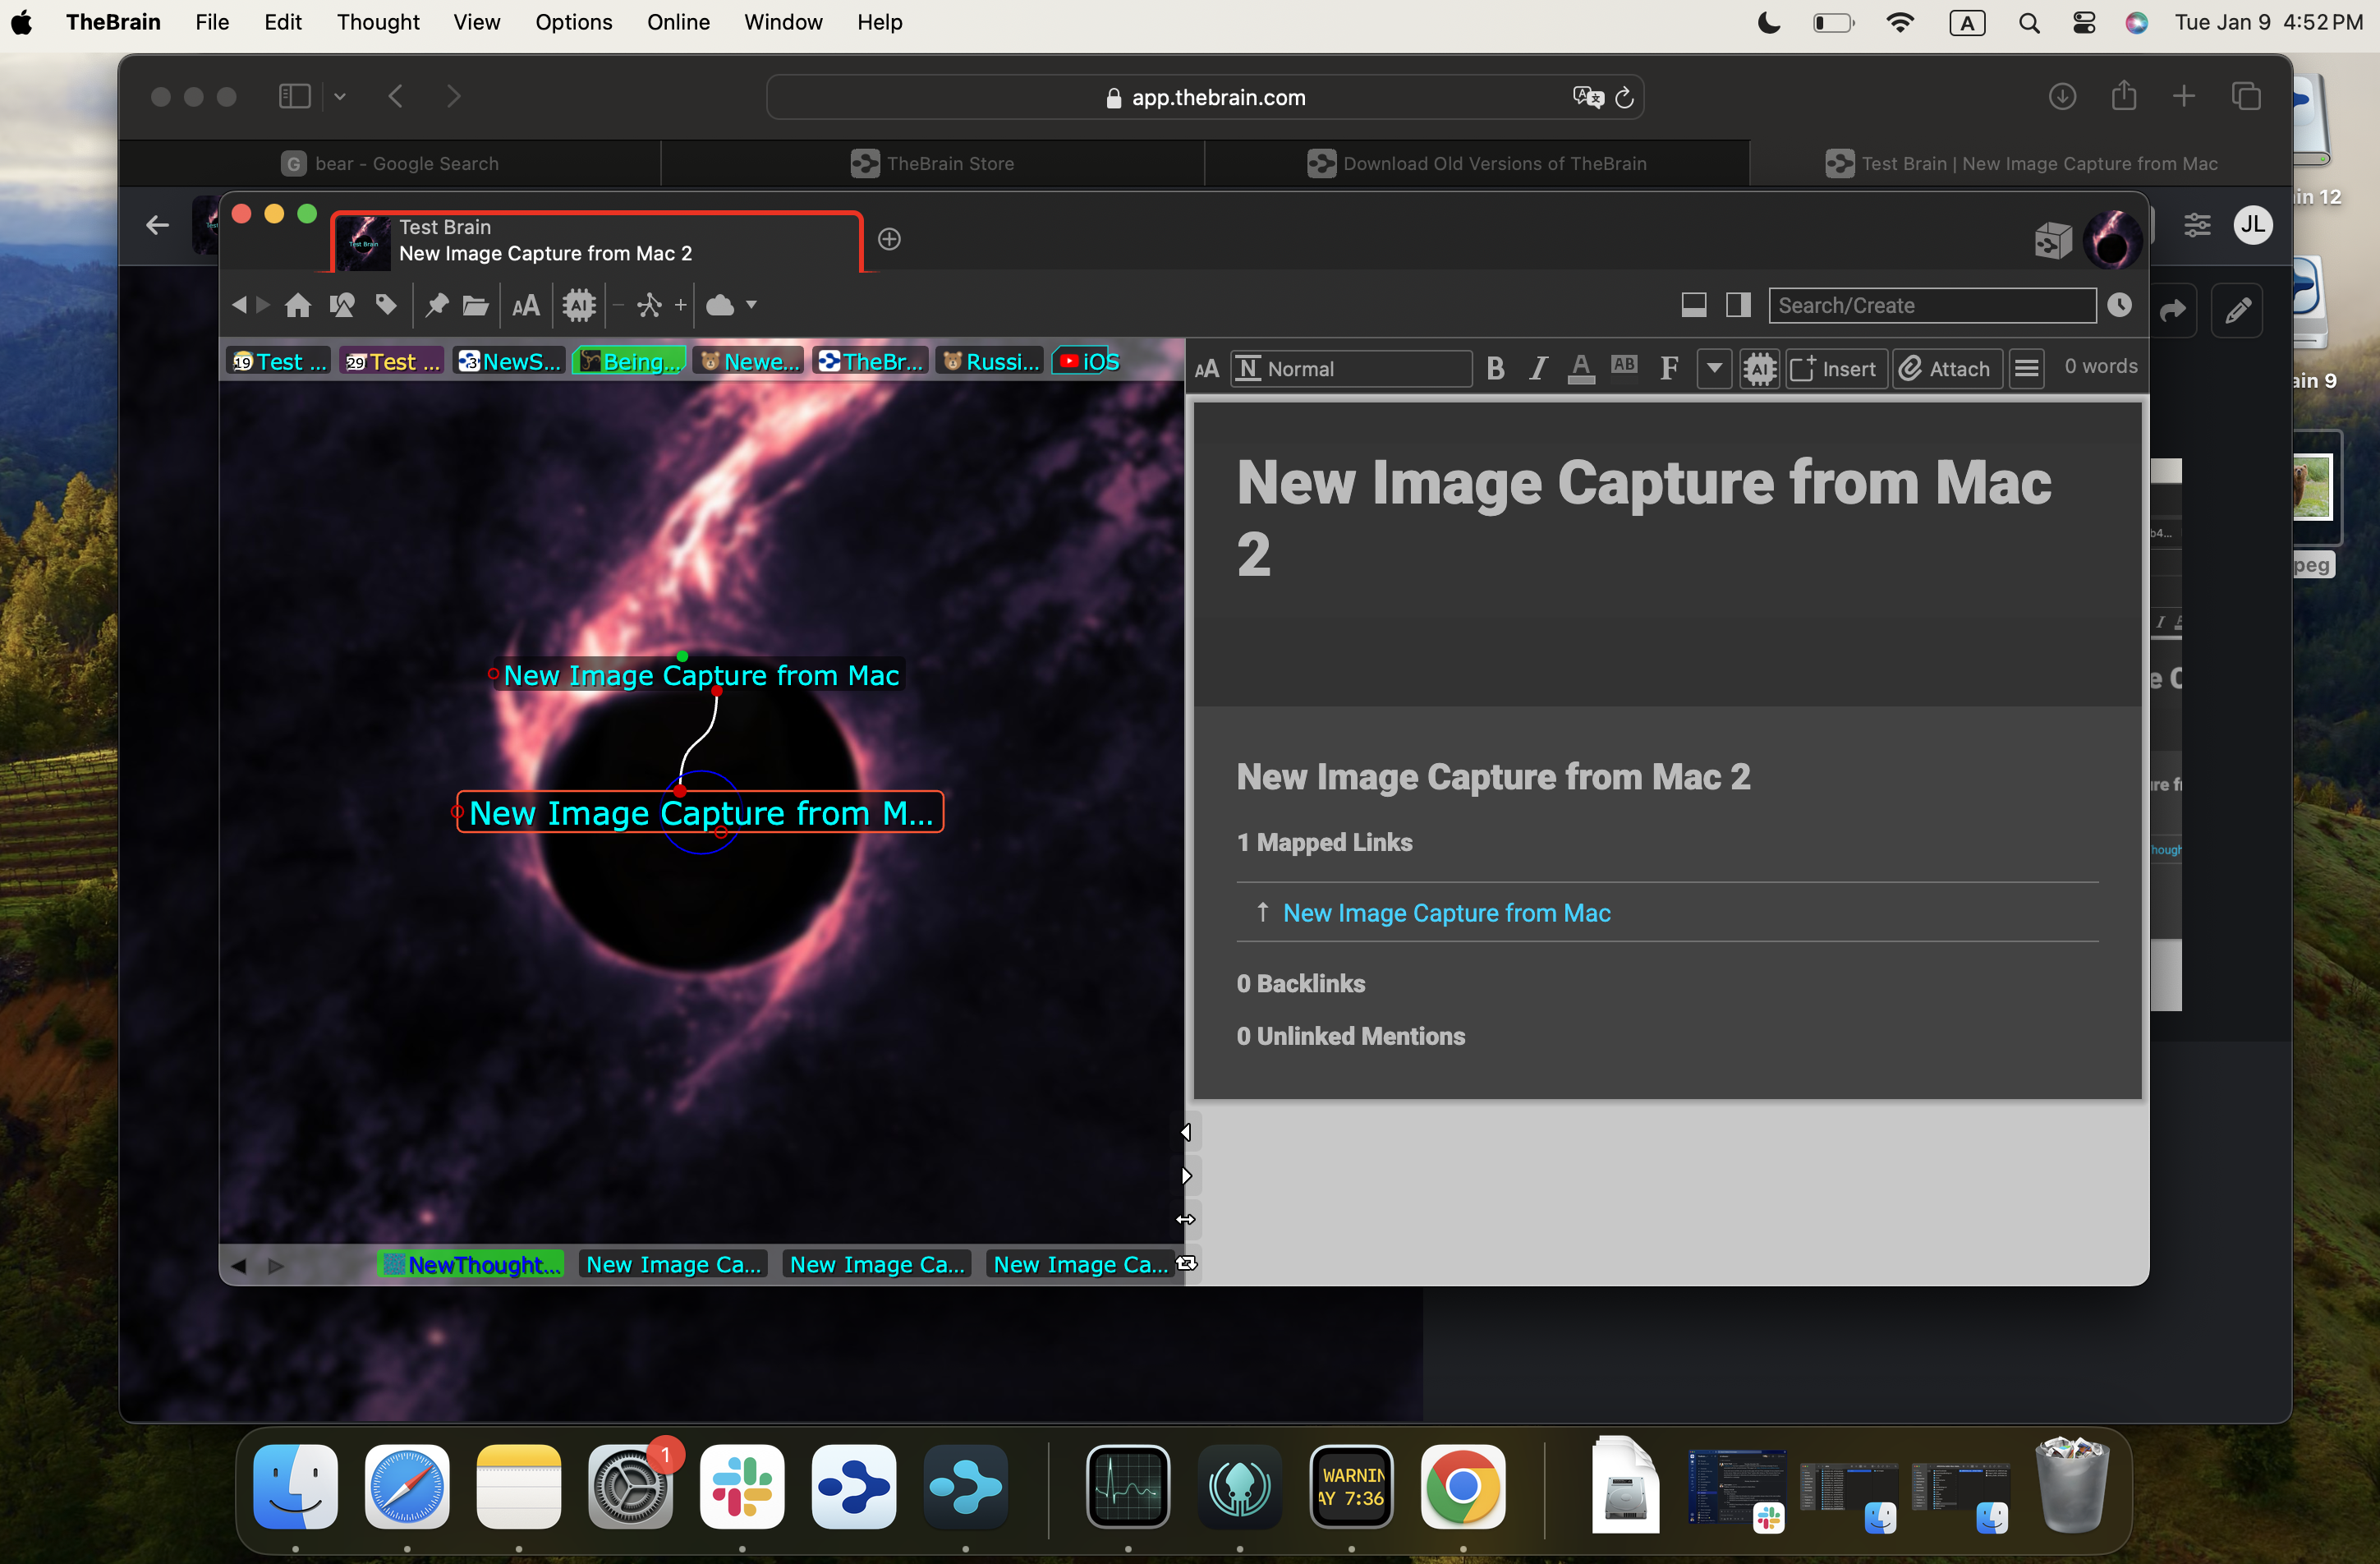This screenshot has width=2380, height=1564.
Task: Open the pinned thought TheBr...
Action: tap(870, 362)
